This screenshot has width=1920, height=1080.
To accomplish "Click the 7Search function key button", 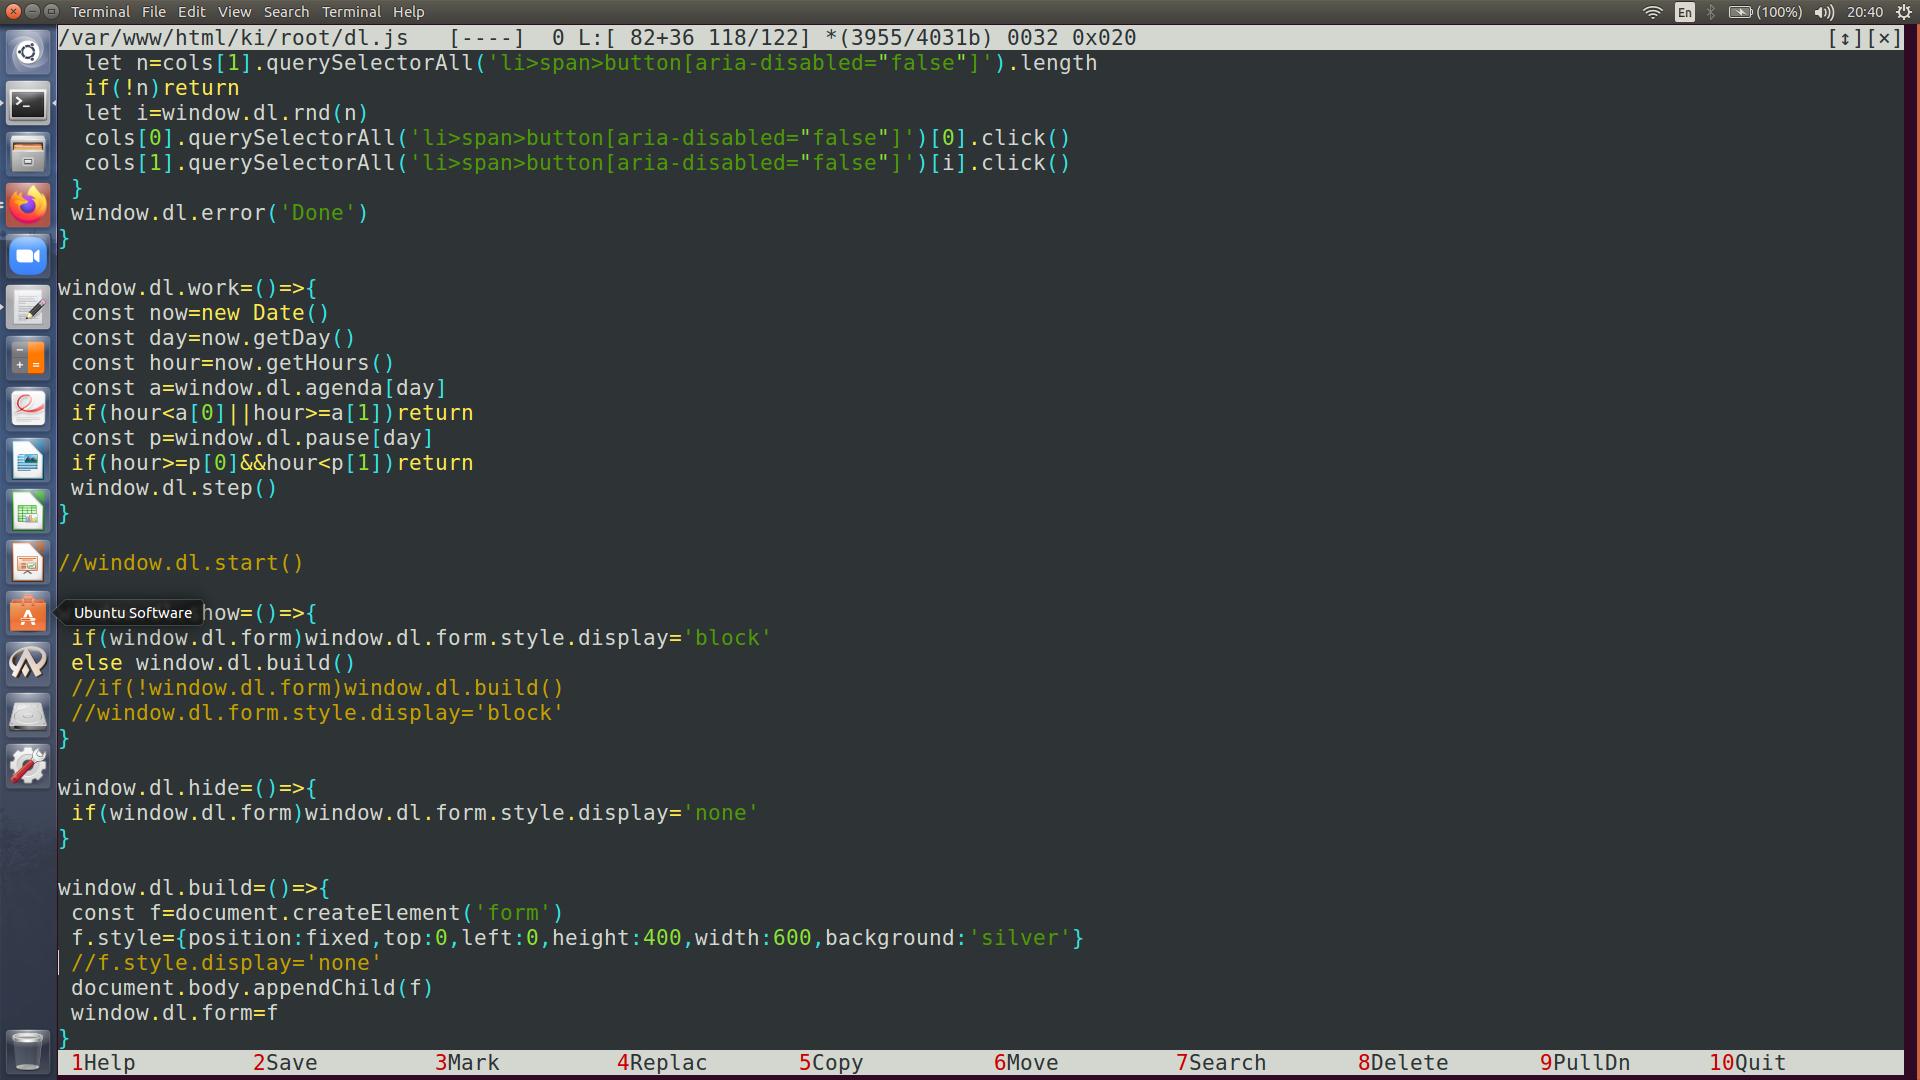I will point(1221,1063).
